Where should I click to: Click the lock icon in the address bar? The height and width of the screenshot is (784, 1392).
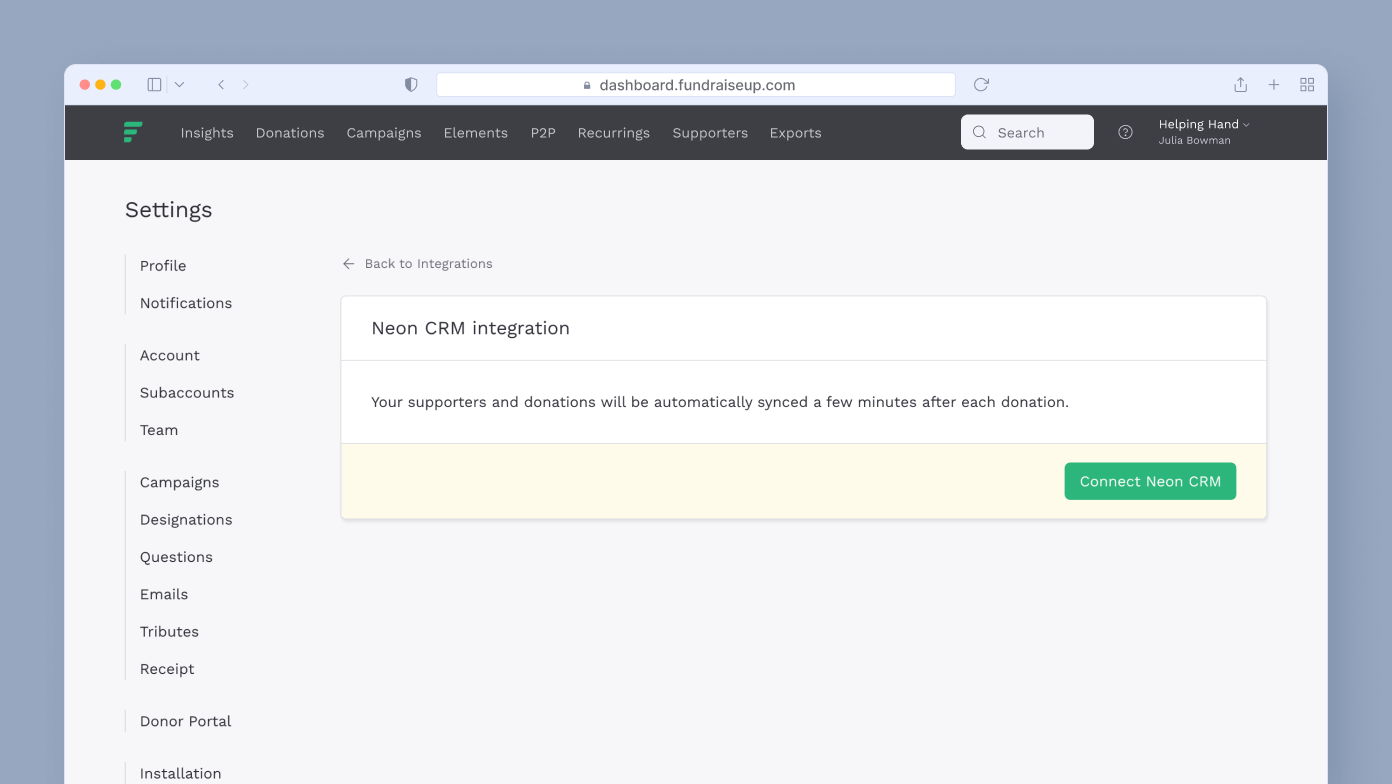[587, 86]
